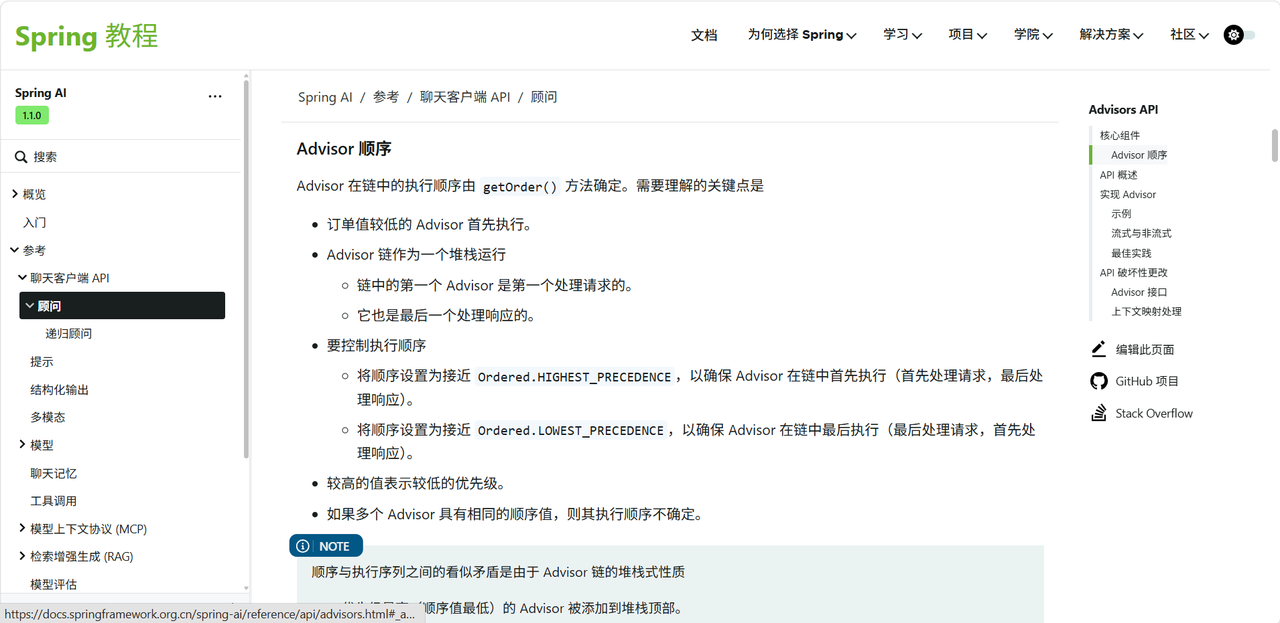Jump to 流式与非流式 in the page outline
This screenshot has height=623, width=1280.
(x=1141, y=233)
